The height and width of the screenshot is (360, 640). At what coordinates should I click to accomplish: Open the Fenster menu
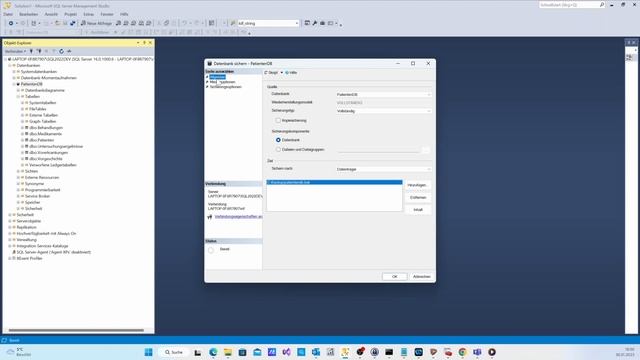107,14
